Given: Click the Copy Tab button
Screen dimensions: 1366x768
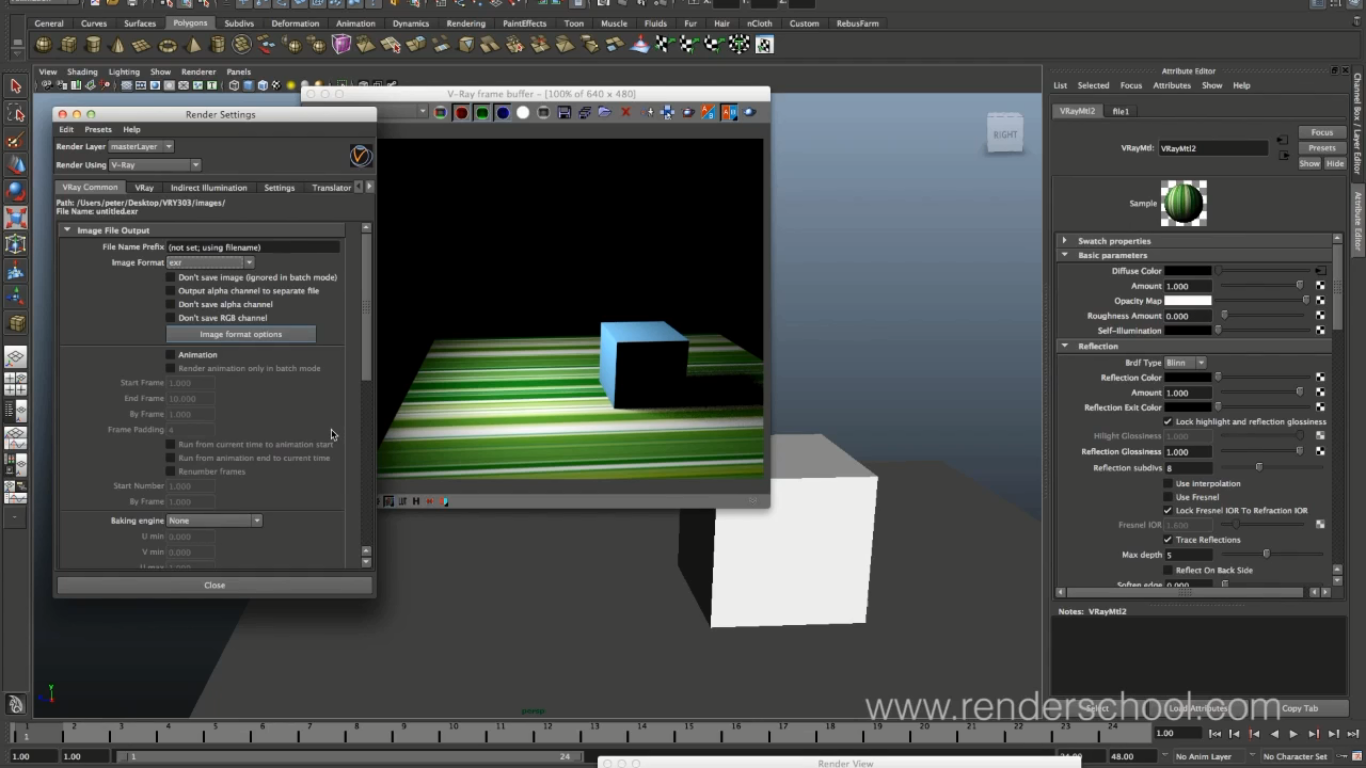Looking at the screenshot, I should click(x=1300, y=708).
